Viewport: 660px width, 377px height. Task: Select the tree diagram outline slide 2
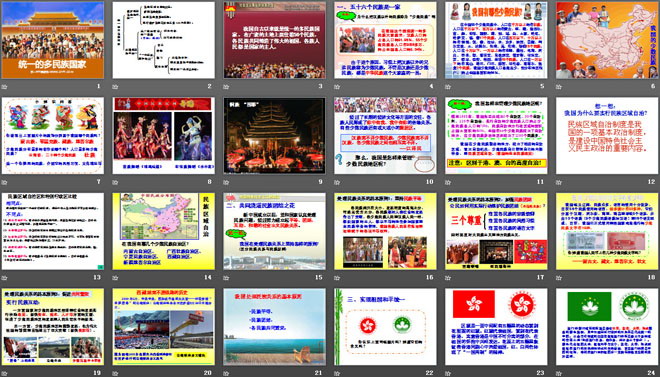coord(164,40)
